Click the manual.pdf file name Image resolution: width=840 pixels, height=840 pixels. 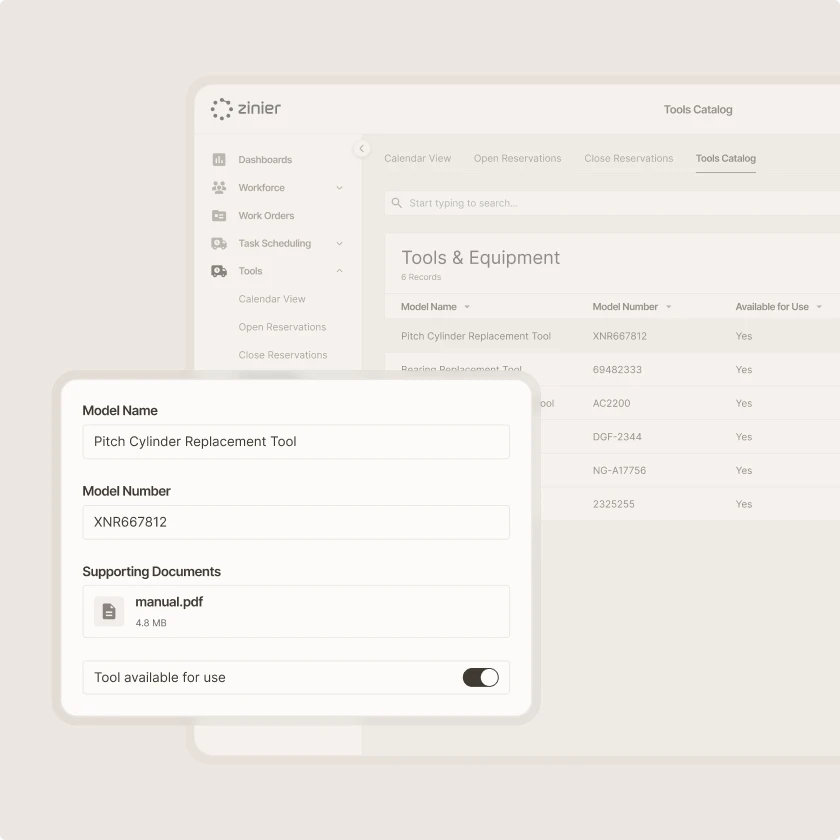pos(169,602)
